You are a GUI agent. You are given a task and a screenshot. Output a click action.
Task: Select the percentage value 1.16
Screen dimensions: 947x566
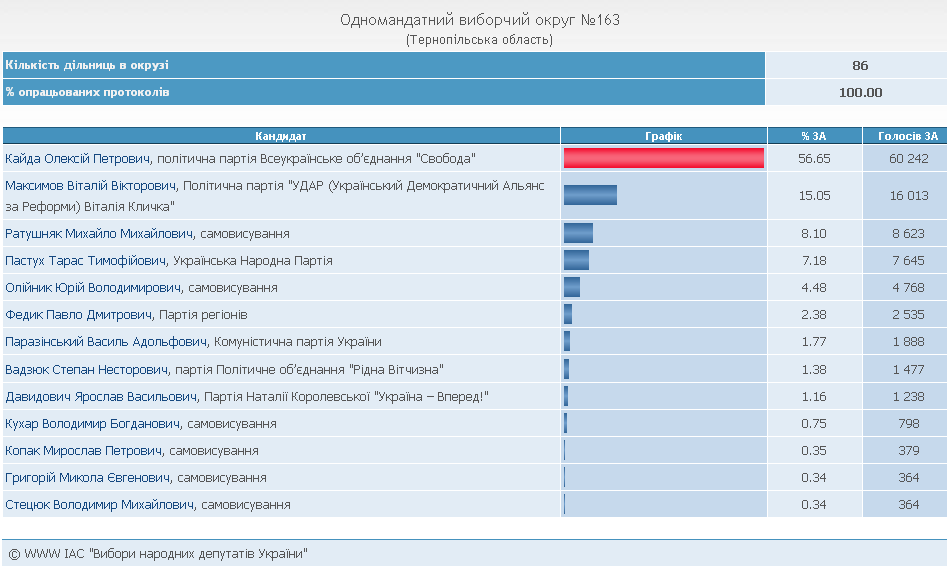[x=814, y=397]
